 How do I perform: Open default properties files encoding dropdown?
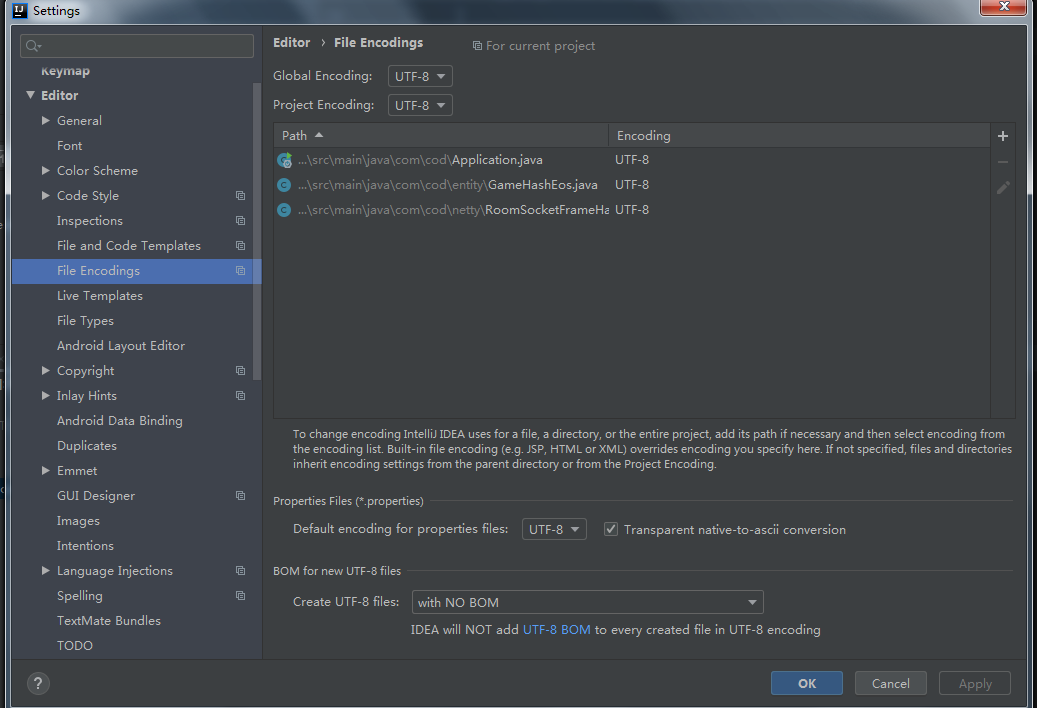point(554,529)
